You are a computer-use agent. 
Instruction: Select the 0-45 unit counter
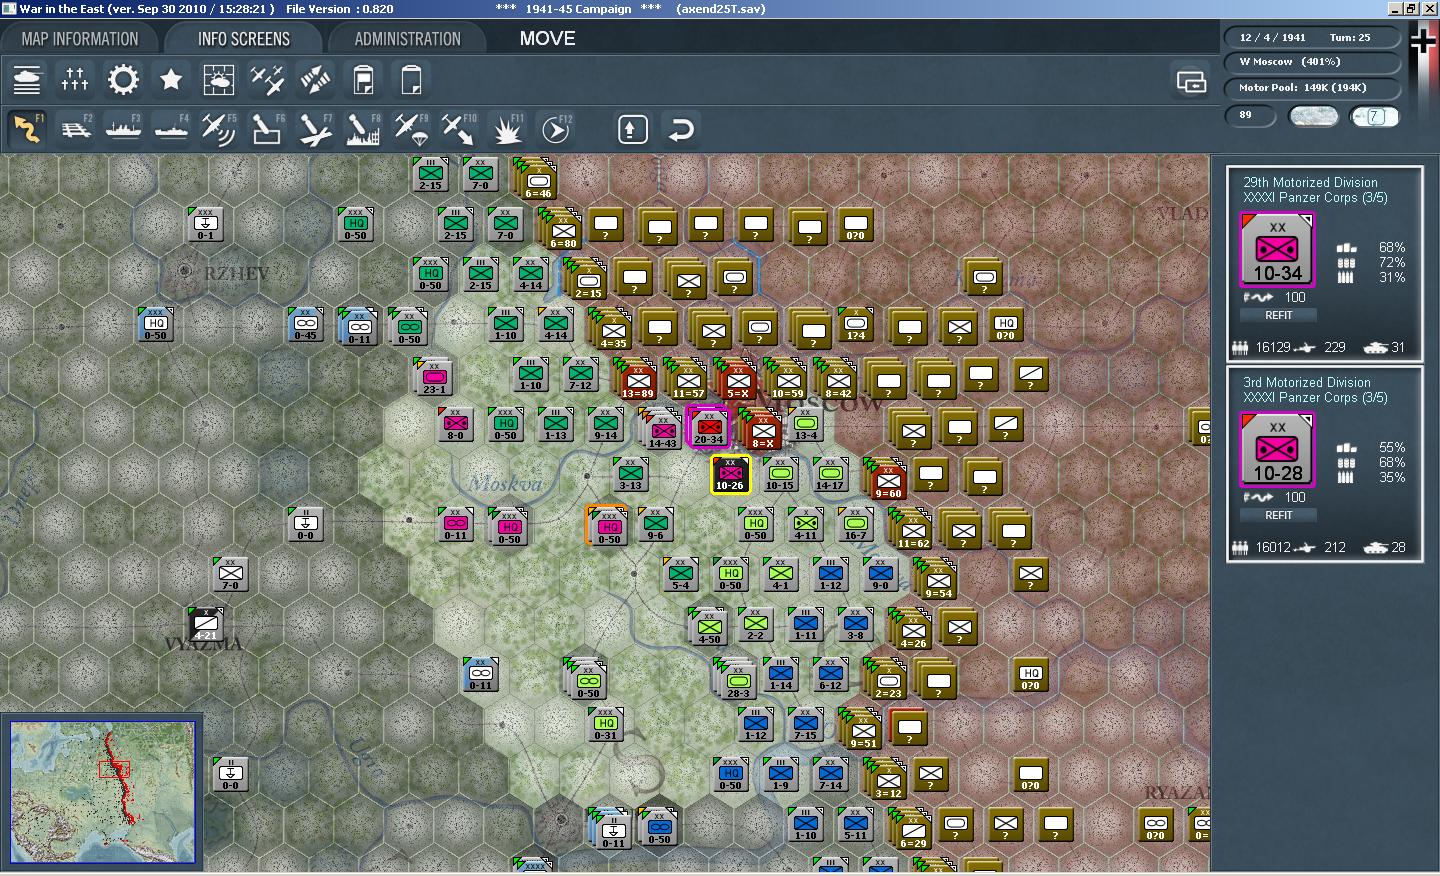pyautogui.click(x=305, y=323)
